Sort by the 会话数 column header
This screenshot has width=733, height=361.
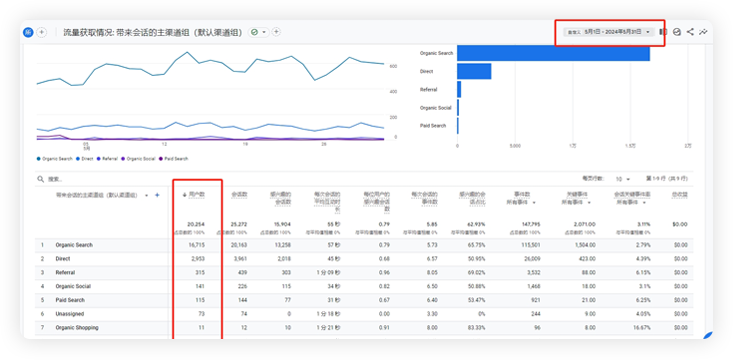pyautogui.click(x=239, y=195)
